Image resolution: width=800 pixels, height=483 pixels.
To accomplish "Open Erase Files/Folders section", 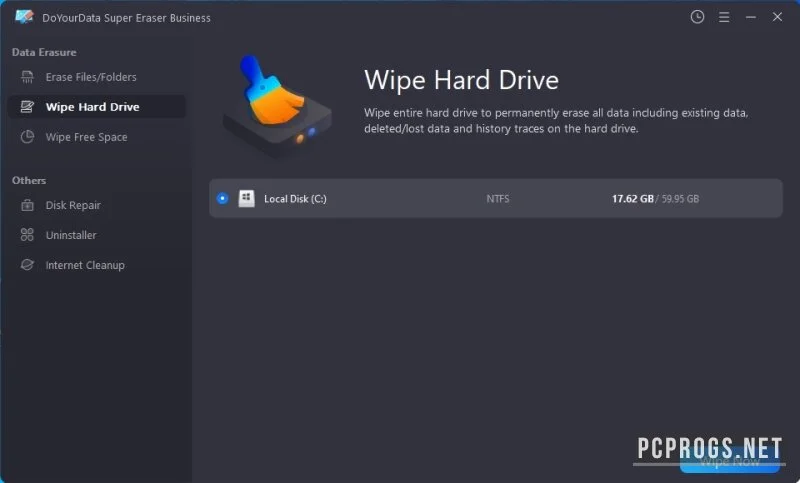I will coord(96,77).
